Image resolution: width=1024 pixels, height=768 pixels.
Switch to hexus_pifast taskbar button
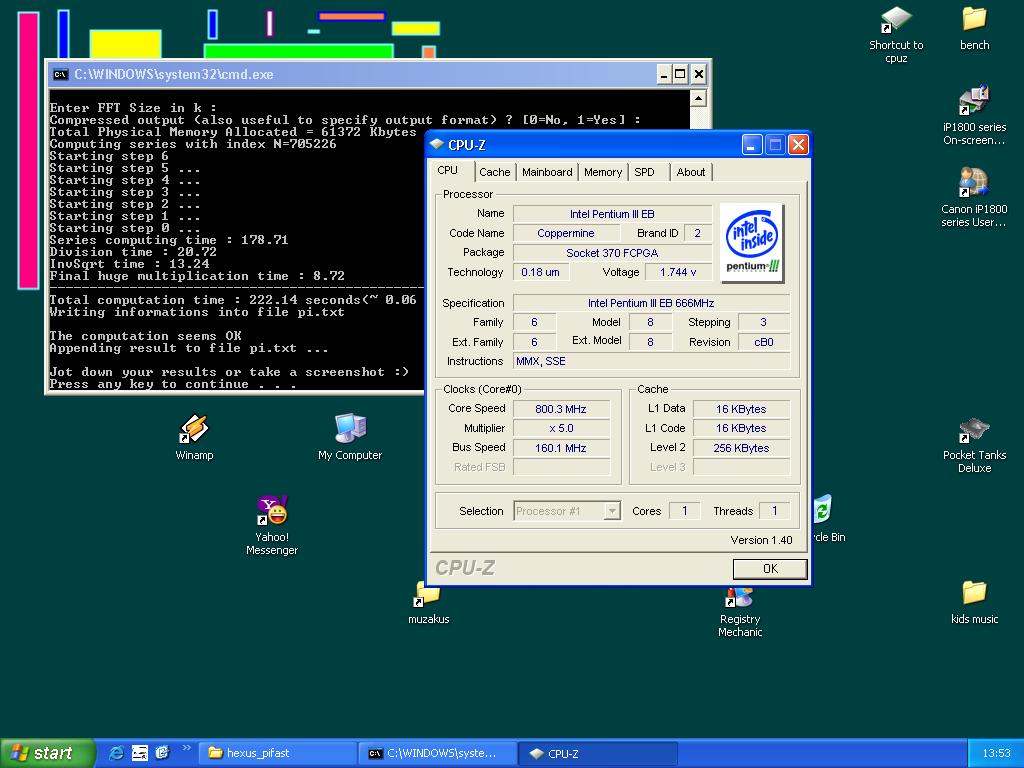coord(278,753)
